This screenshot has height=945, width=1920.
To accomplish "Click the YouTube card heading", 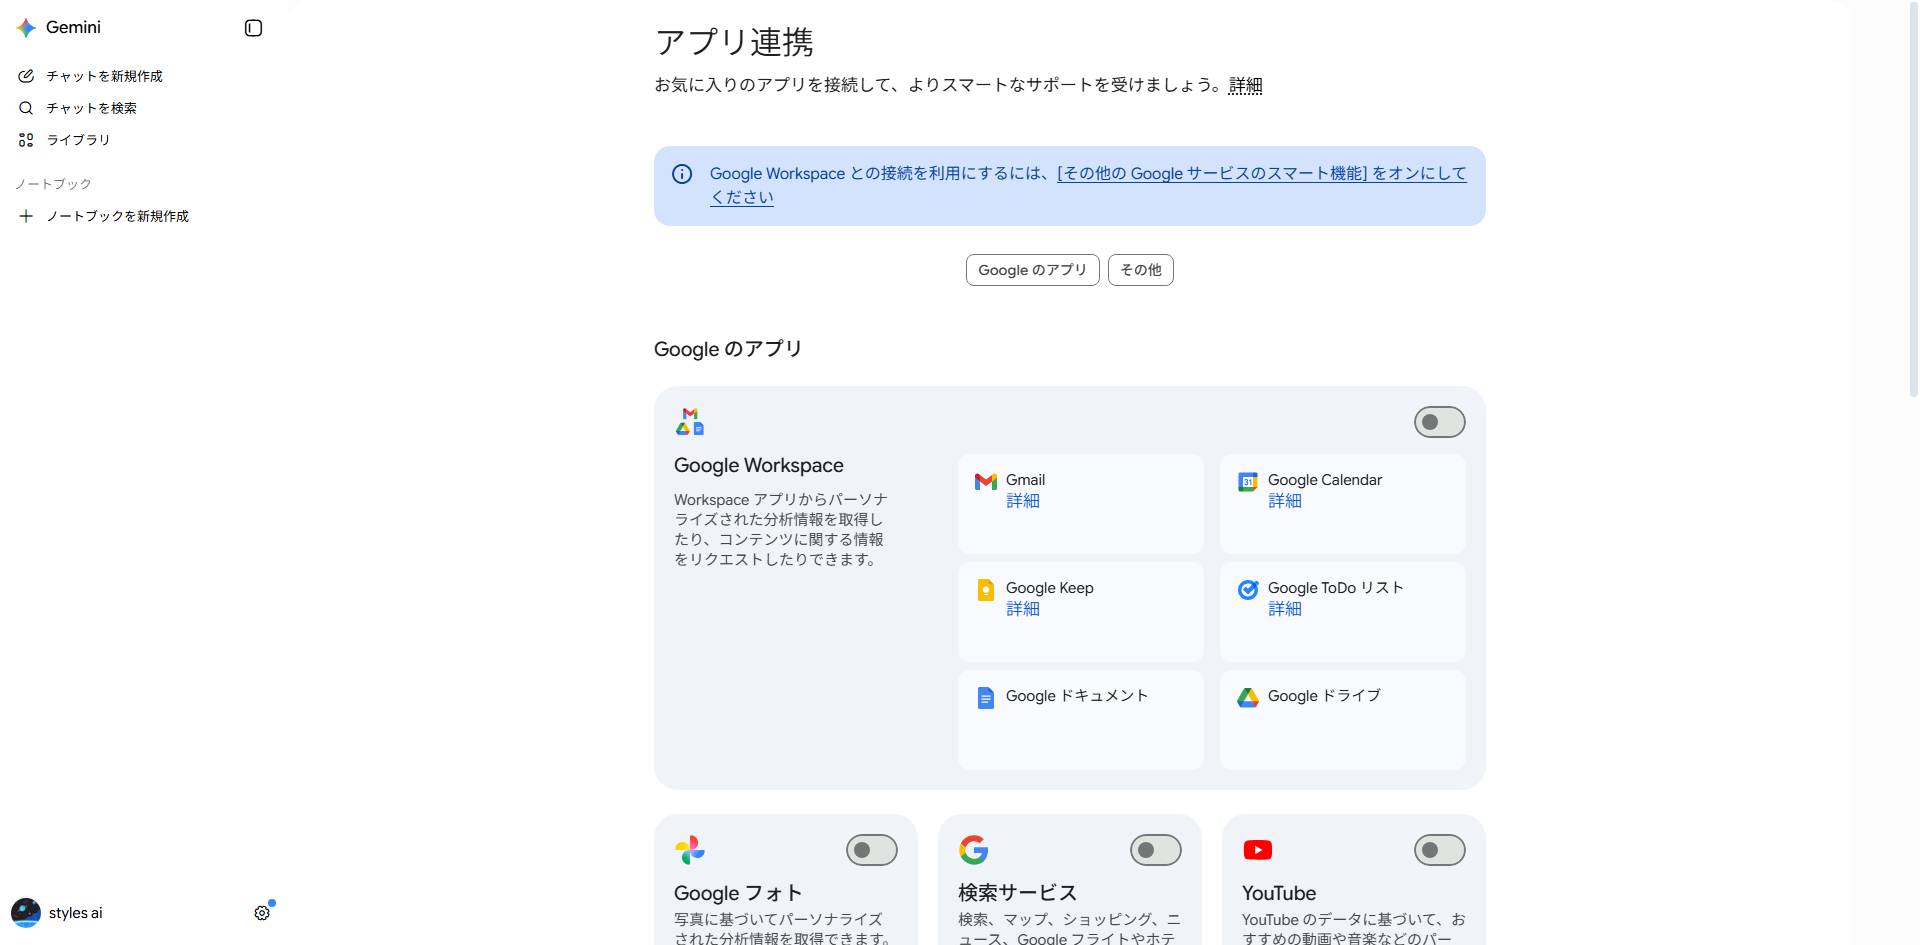I will 1279,893.
